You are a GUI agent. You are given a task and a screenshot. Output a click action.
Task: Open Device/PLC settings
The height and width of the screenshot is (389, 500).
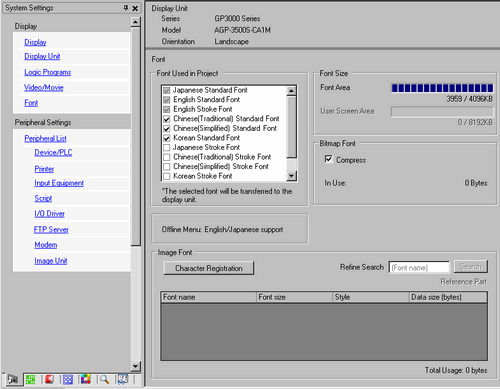click(53, 152)
